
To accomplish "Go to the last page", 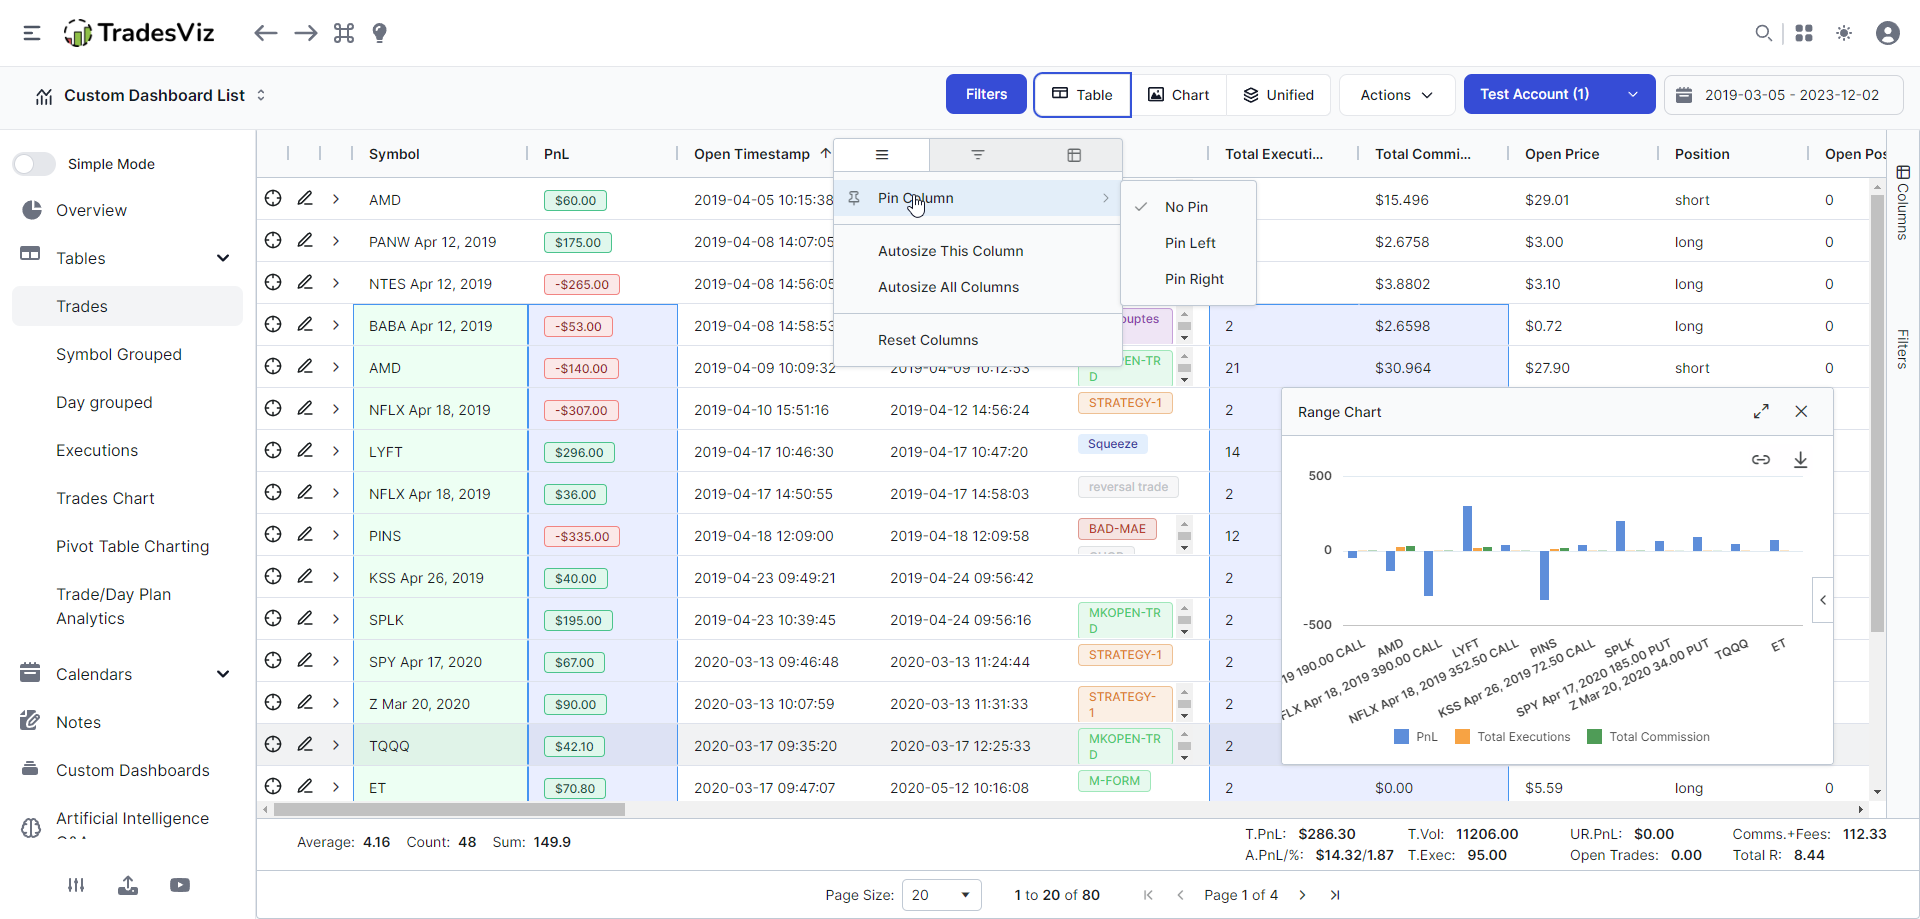I will (1334, 895).
